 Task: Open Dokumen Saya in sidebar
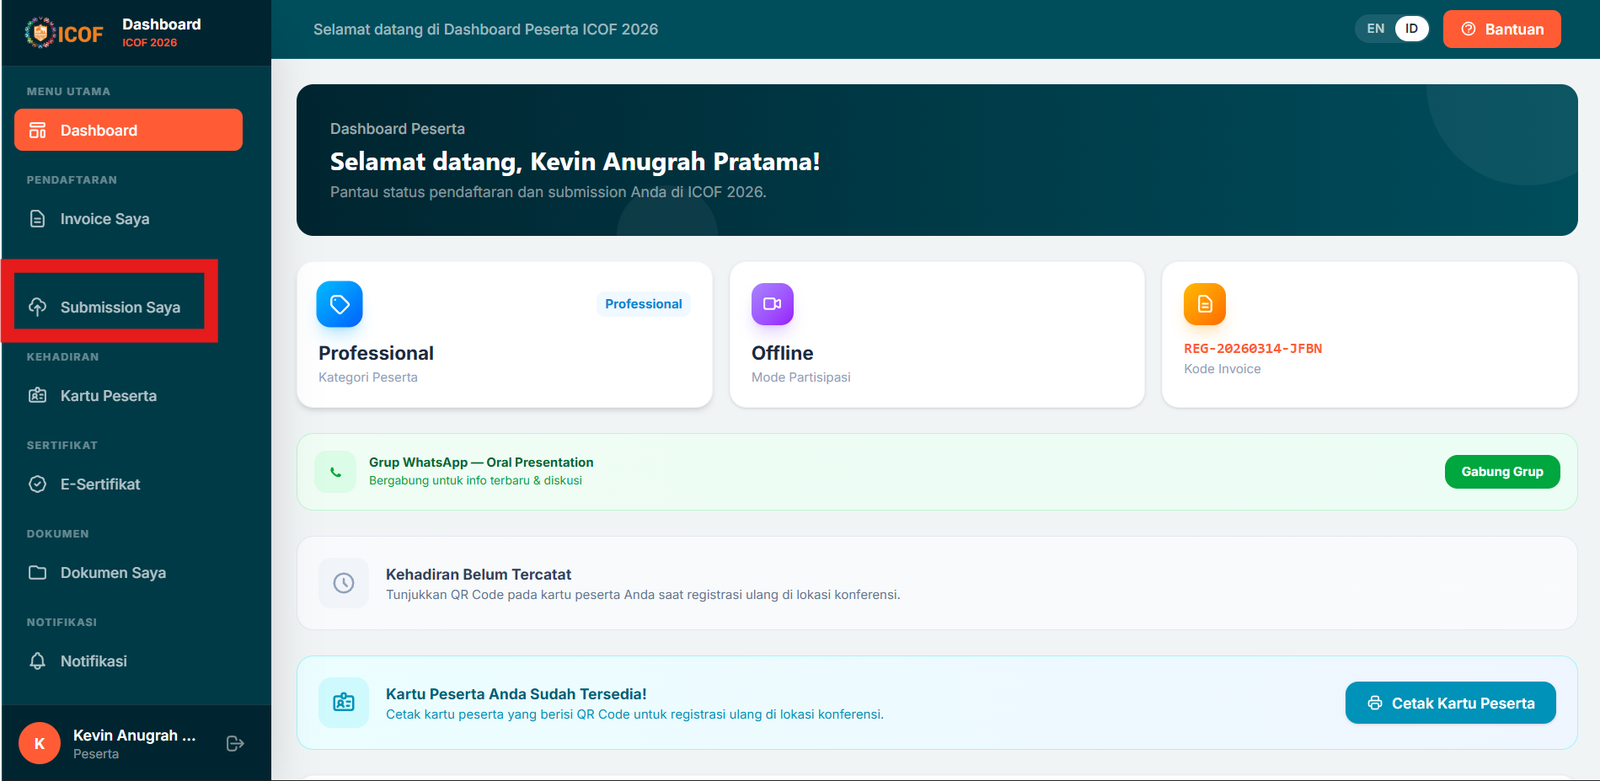click(112, 573)
